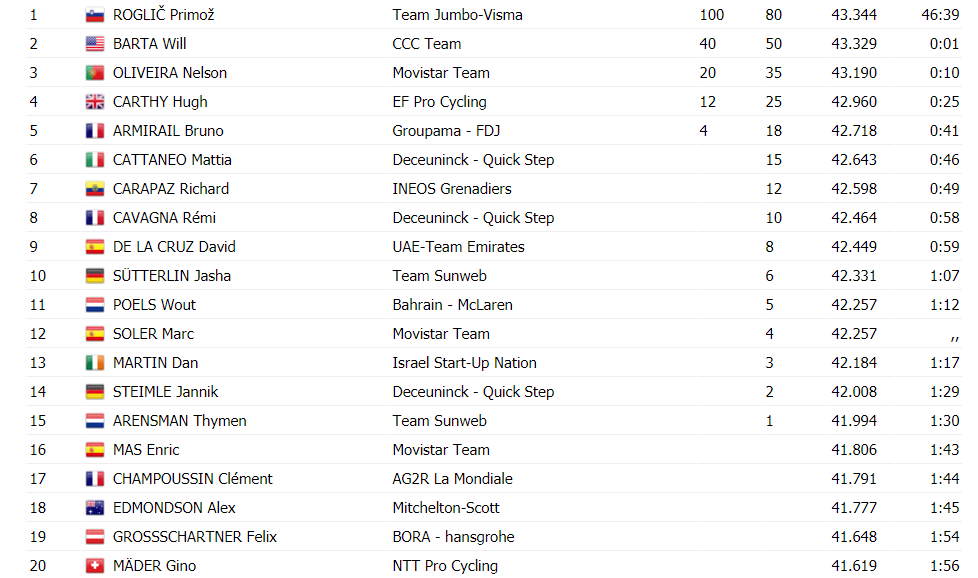Open the BORA - hansgrohe team link

(x=453, y=537)
